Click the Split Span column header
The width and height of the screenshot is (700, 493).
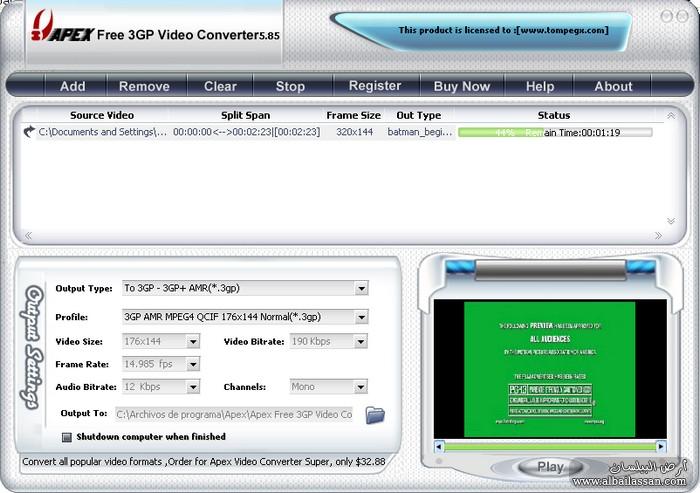tap(246, 115)
